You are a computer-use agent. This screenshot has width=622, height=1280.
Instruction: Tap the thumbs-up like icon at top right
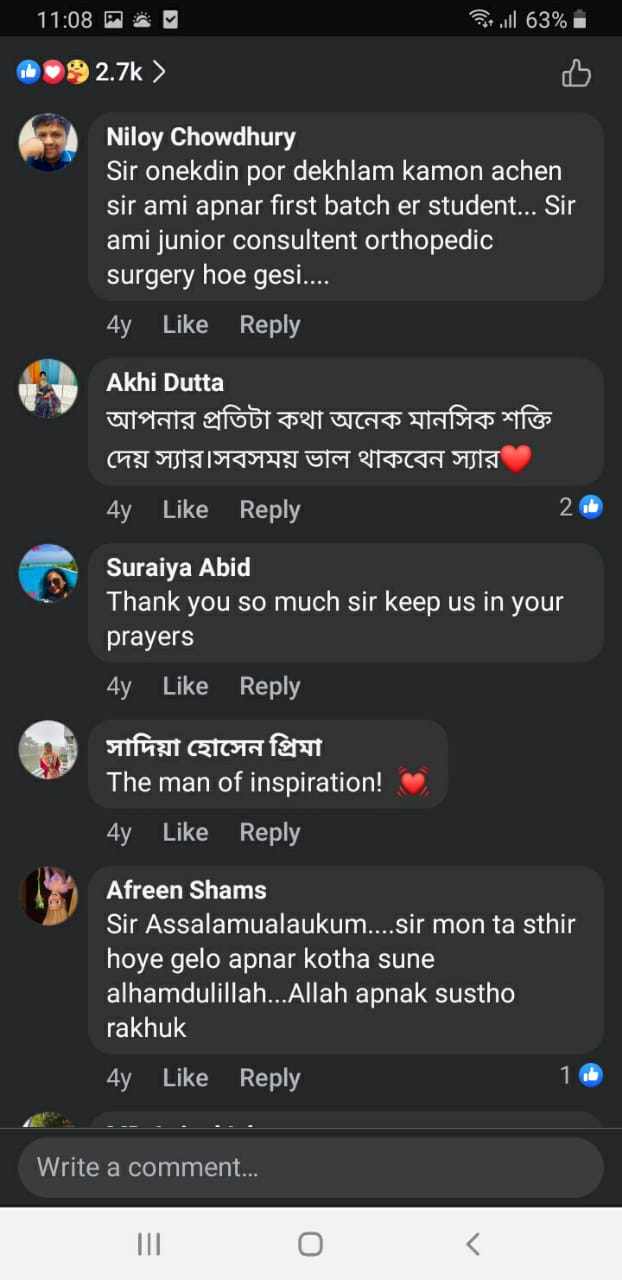pos(576,73)
